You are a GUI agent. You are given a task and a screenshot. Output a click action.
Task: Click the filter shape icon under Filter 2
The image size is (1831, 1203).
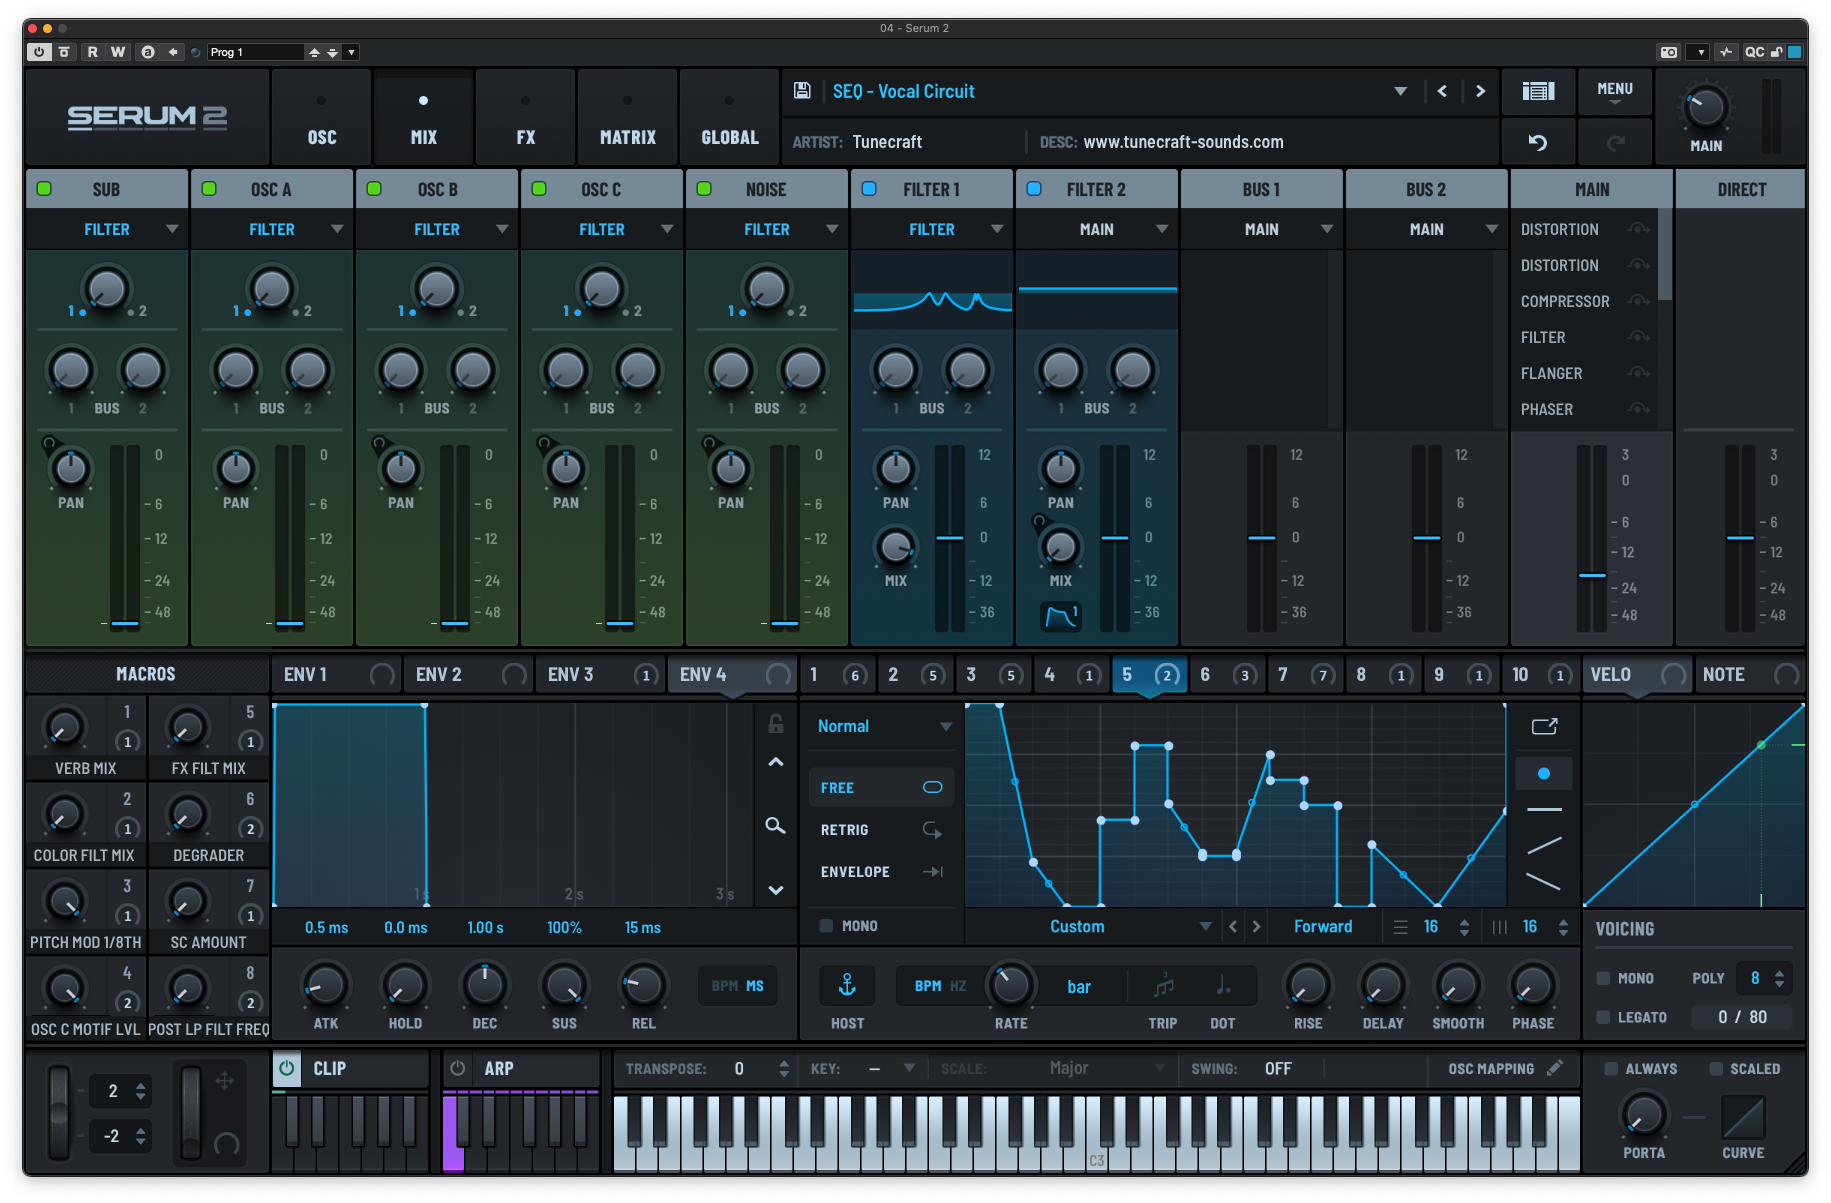[1059, 616]
